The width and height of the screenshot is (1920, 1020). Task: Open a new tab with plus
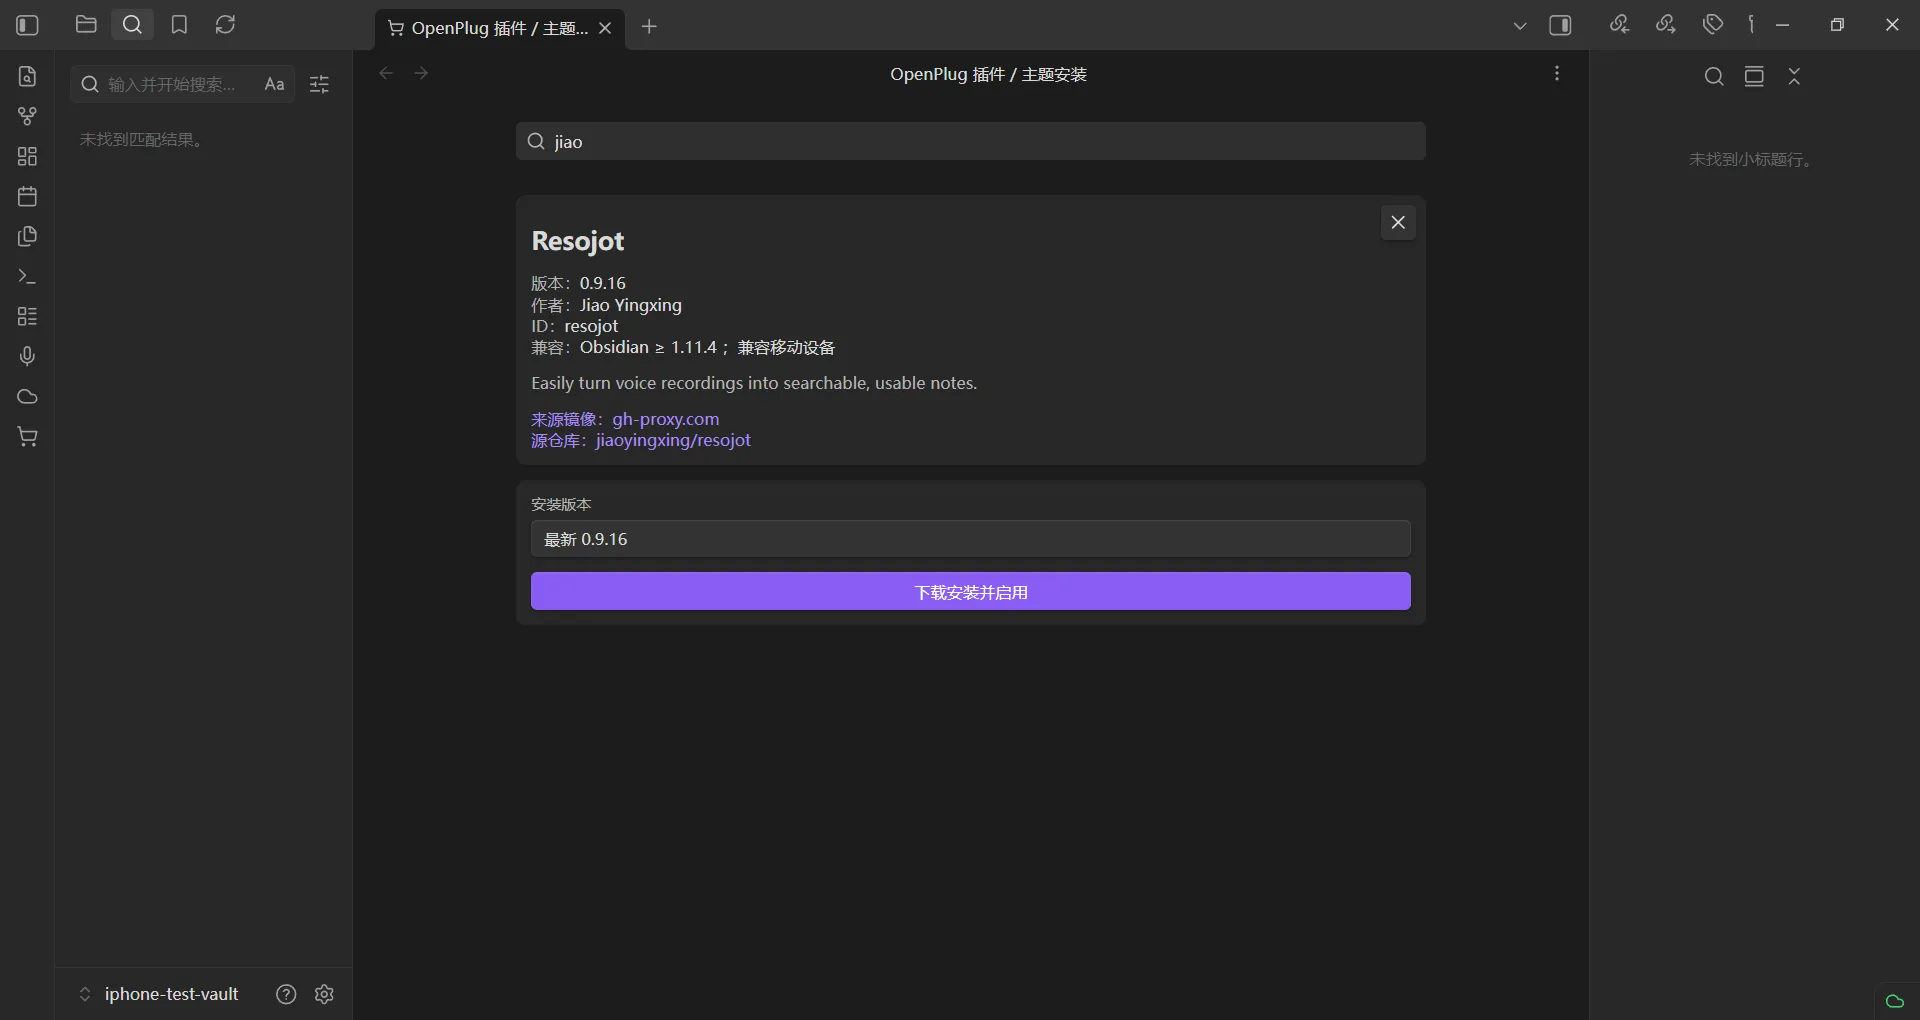649,27
